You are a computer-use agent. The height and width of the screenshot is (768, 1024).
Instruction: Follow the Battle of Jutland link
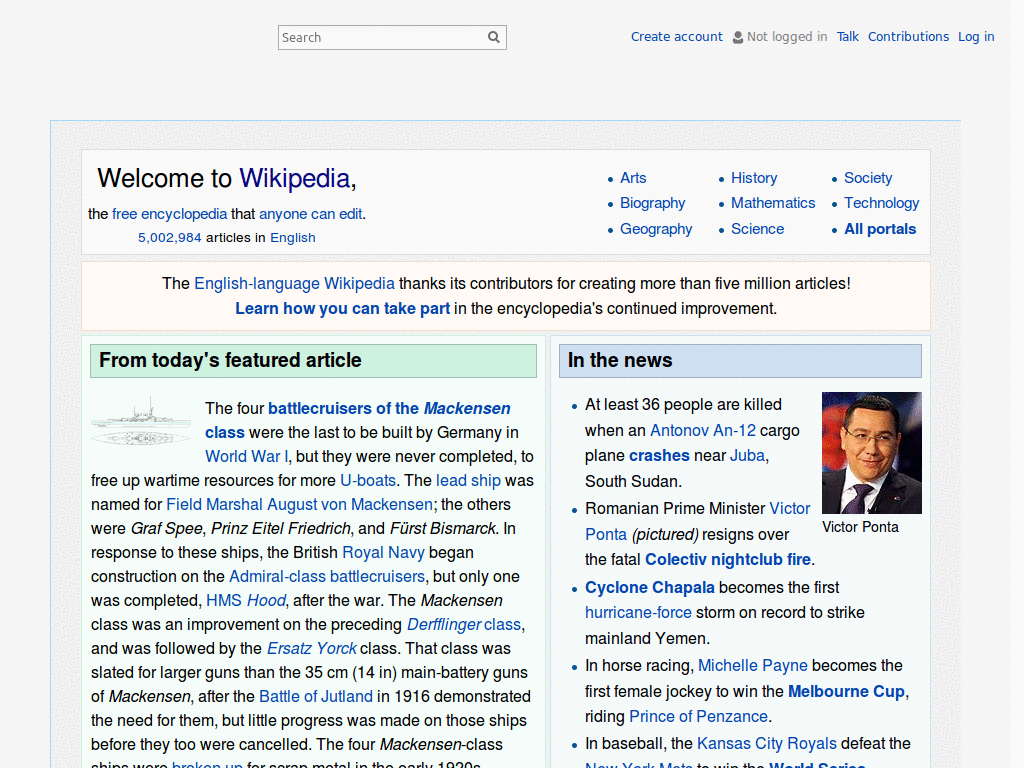click(316, 697)
